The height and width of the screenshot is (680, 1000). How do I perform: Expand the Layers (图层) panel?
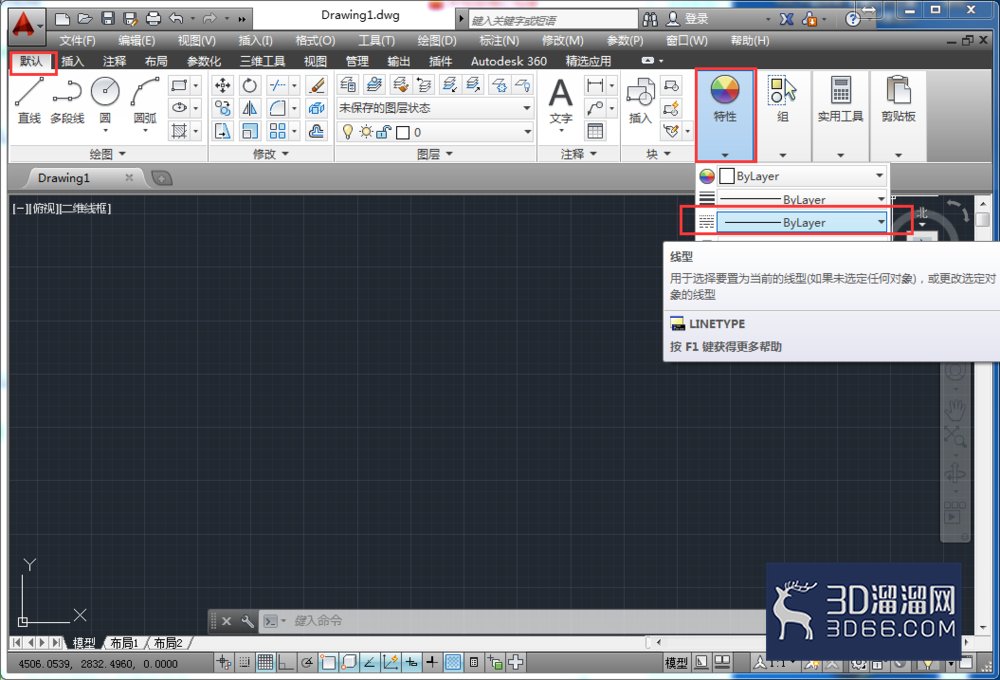tap(435, 154)
